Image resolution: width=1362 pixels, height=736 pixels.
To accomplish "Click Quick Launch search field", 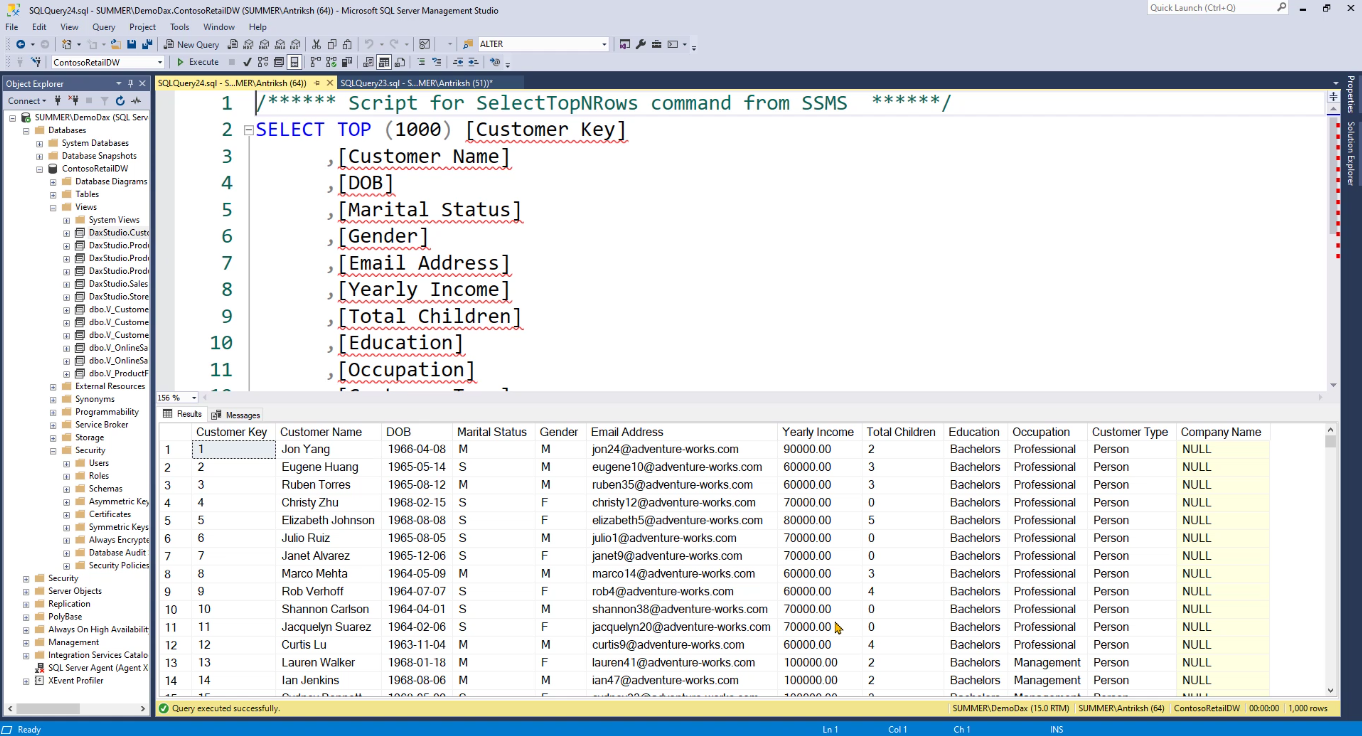I will [1218, 8].
